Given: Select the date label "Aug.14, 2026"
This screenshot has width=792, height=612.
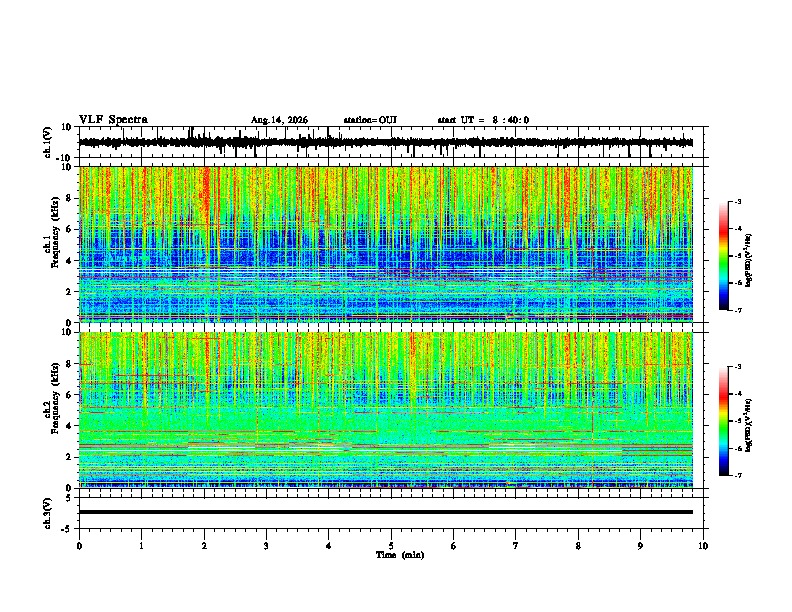Looking at the screenshot, I should [x=279, y=120].
